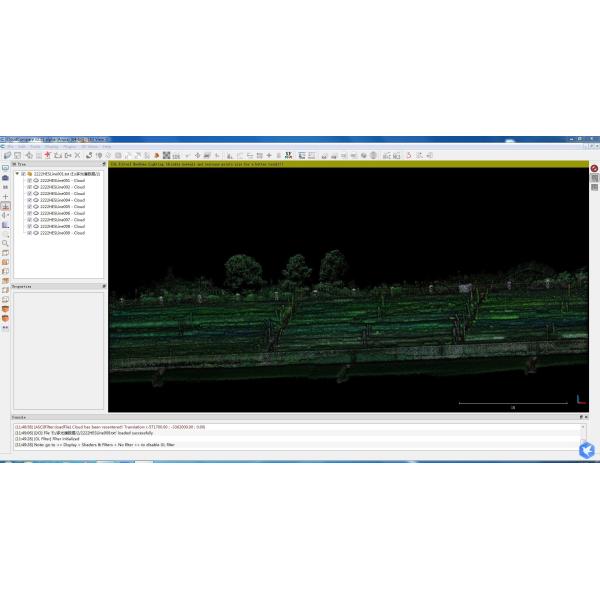Click the camera icon in left sidebar
The width and height of the screenshot is (600, 600).
tap(5, 178)
